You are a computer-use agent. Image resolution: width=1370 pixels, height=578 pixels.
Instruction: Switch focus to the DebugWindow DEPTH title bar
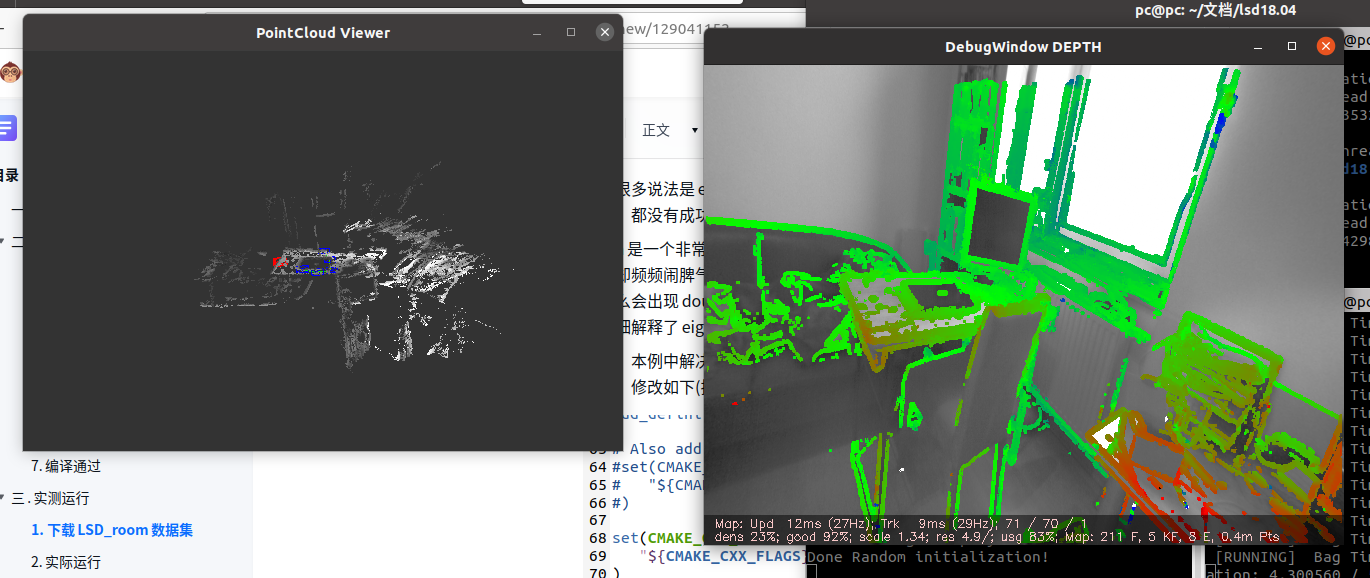click(x=1020, y=46)
